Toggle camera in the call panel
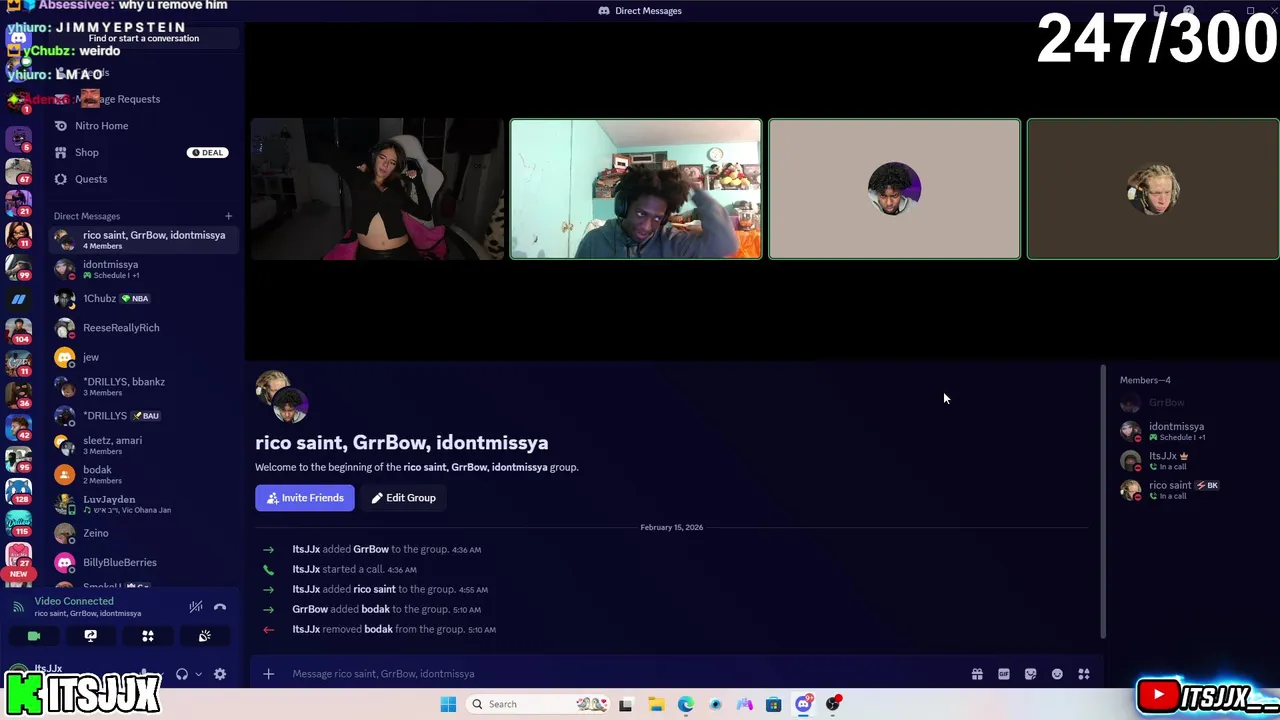This screenshot has height=720, width=1280. [33, 636]
